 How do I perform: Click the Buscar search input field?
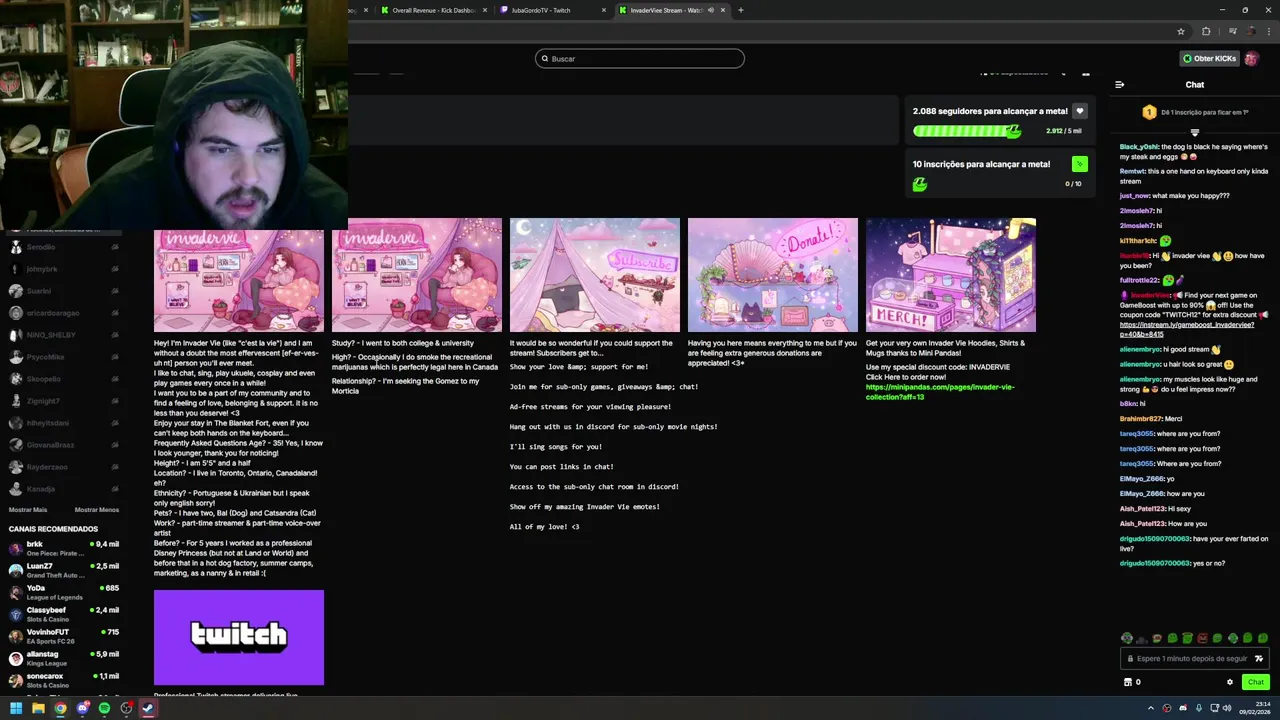tap(640, 59)
